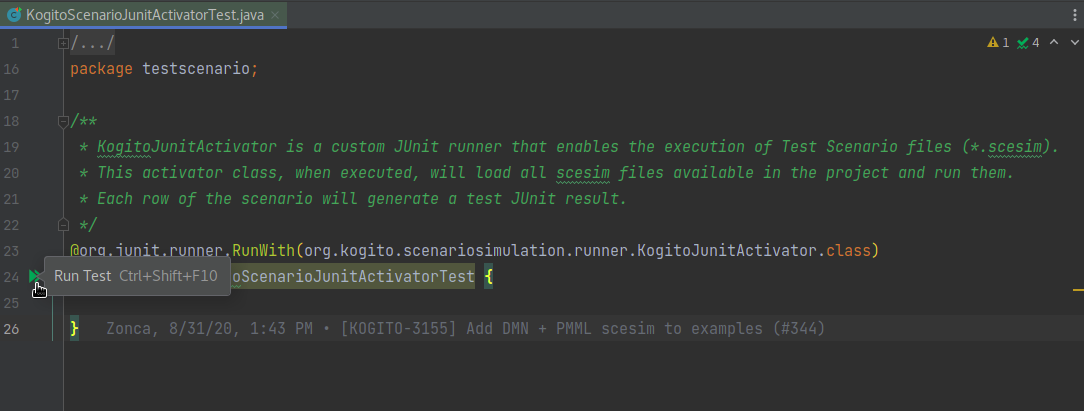Click the green Run Test gutter icon
Screen dimensions: 1084x411
[34, 276]
